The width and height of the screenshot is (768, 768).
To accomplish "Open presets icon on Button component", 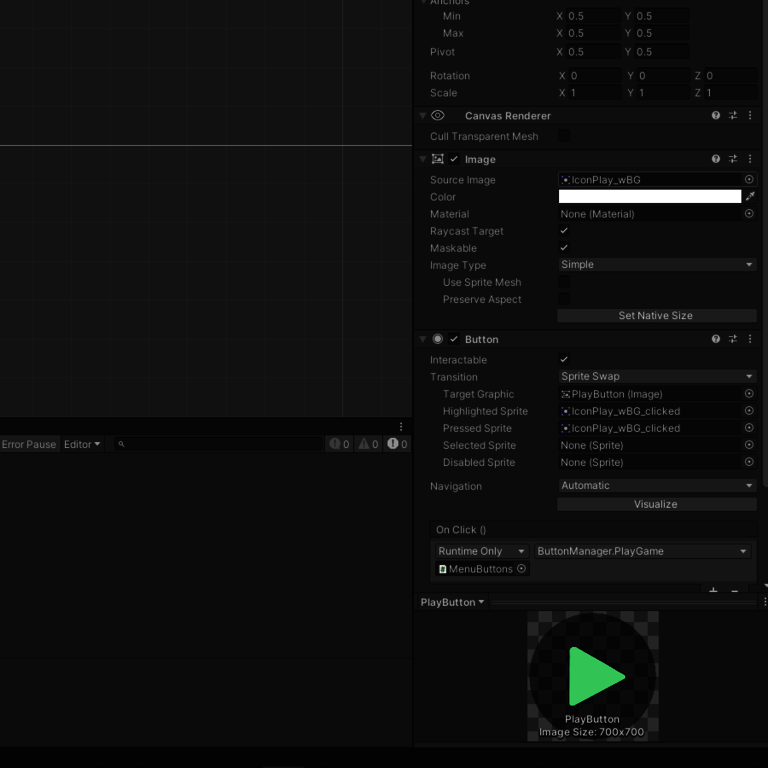I will tap(733, 339).
